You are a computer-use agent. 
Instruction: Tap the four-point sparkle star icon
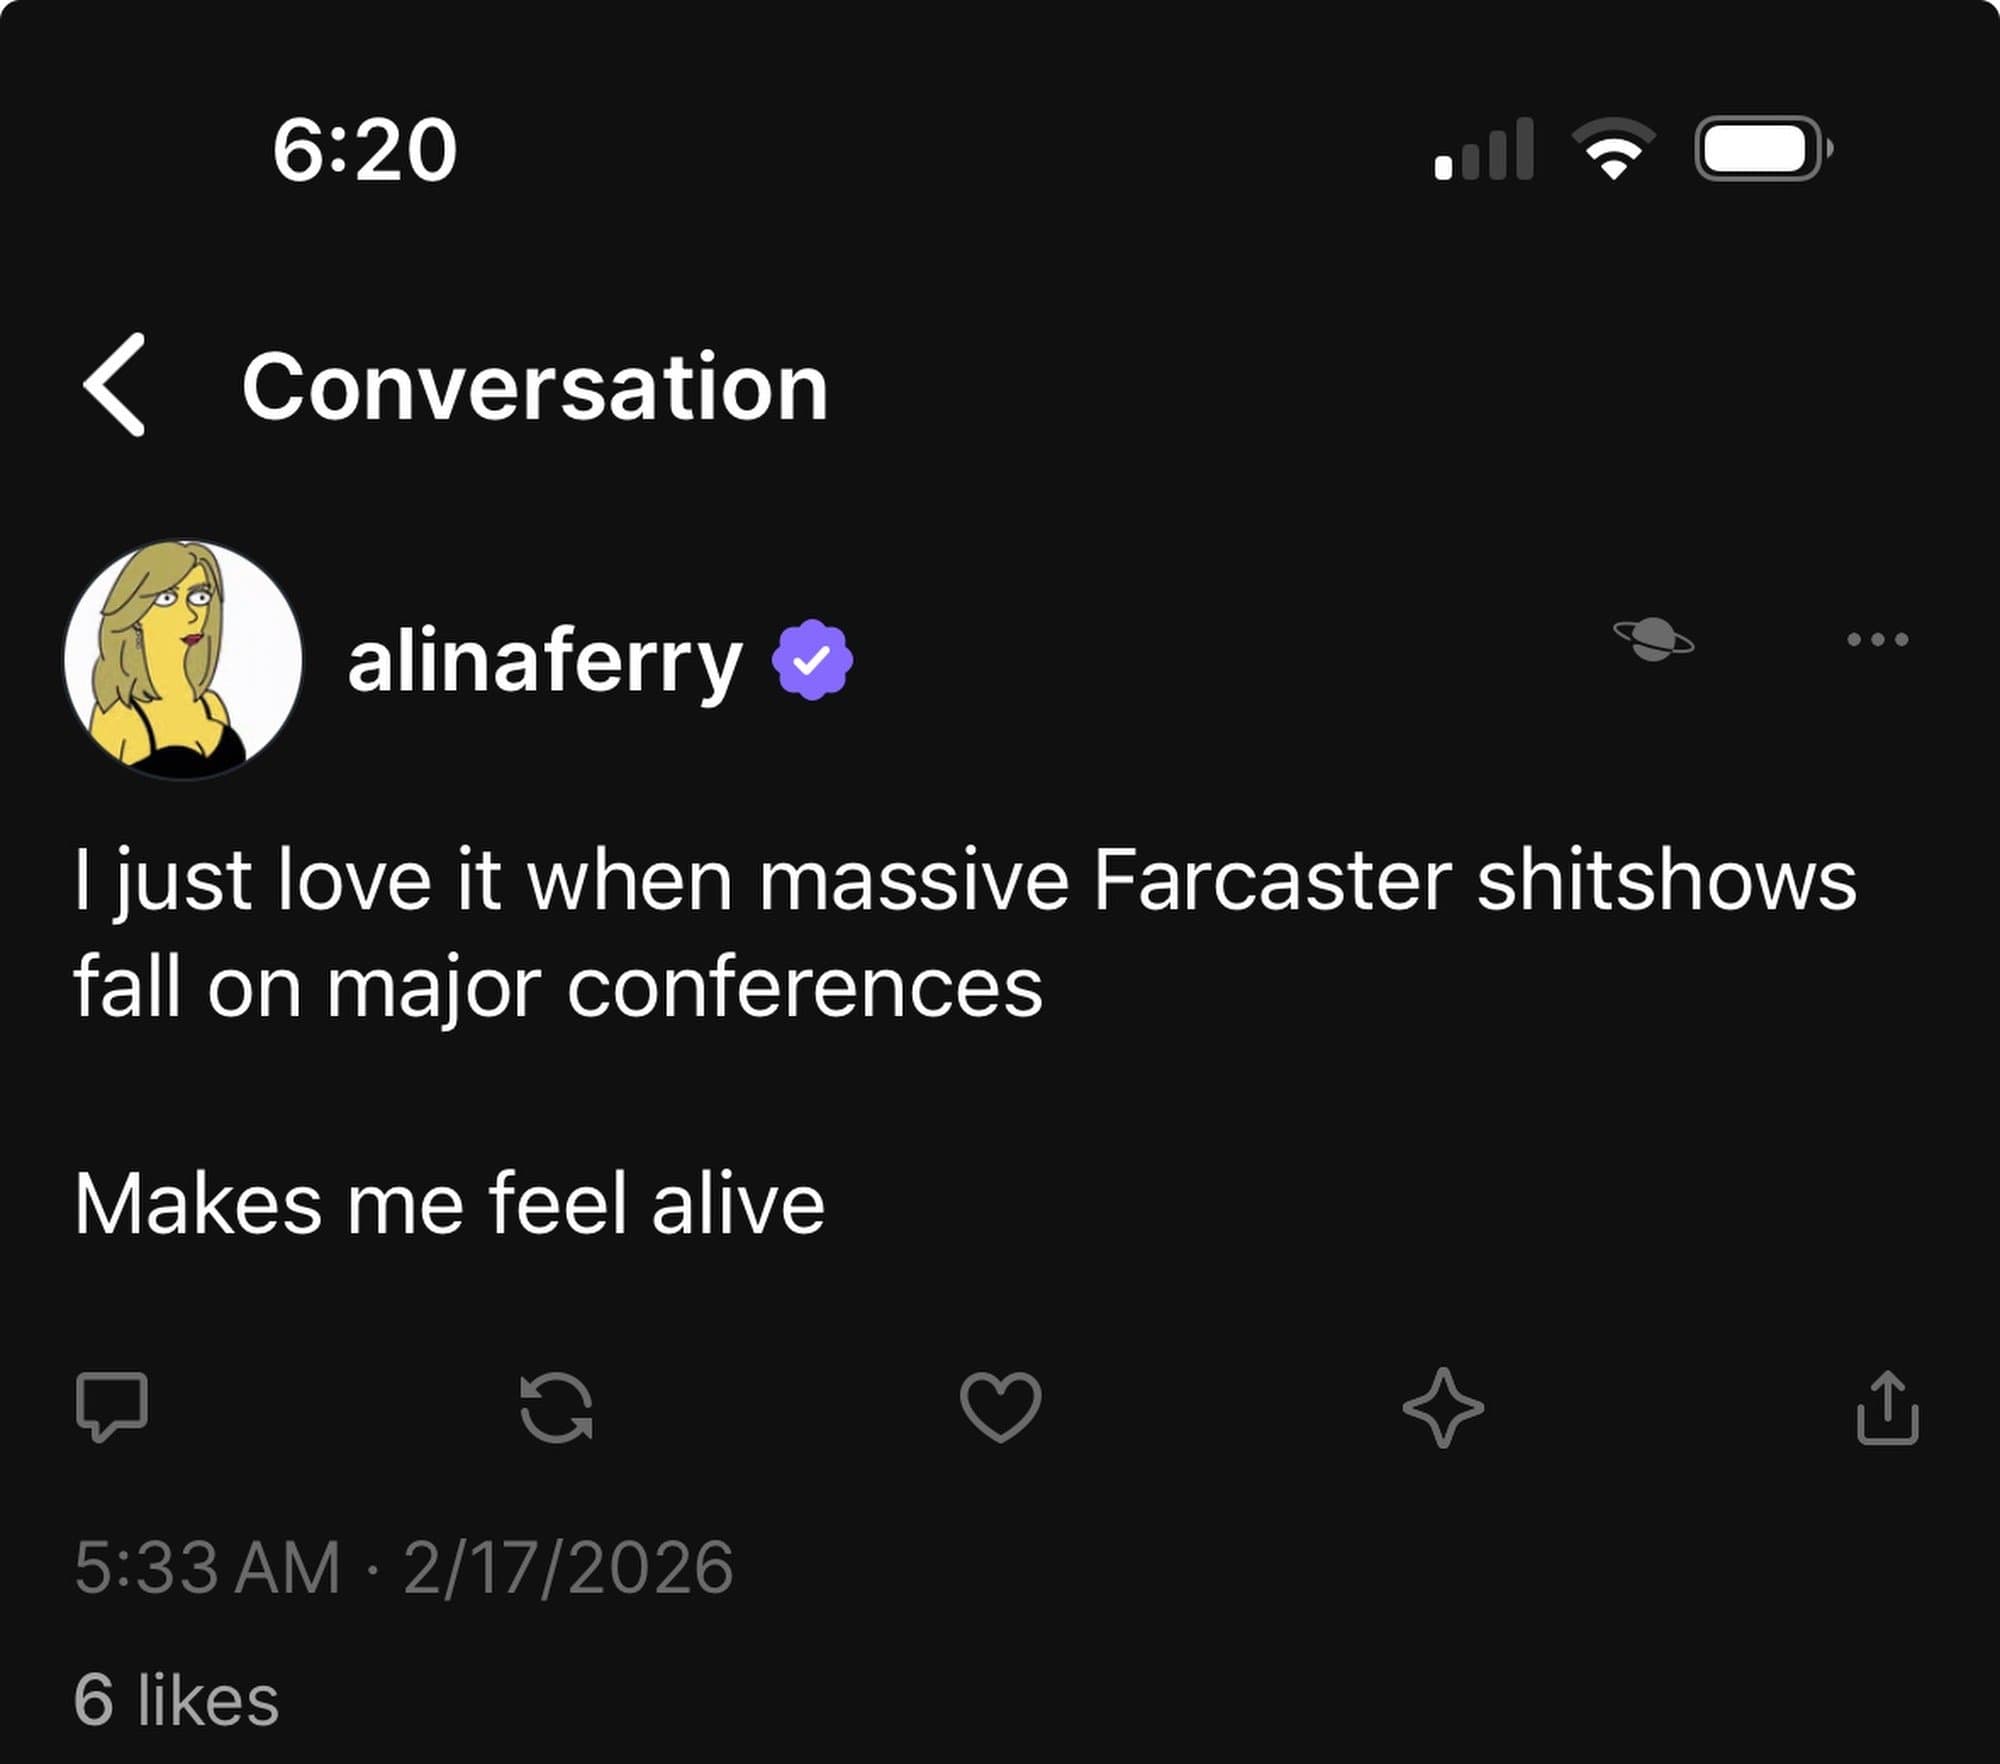[1443, 1408]
